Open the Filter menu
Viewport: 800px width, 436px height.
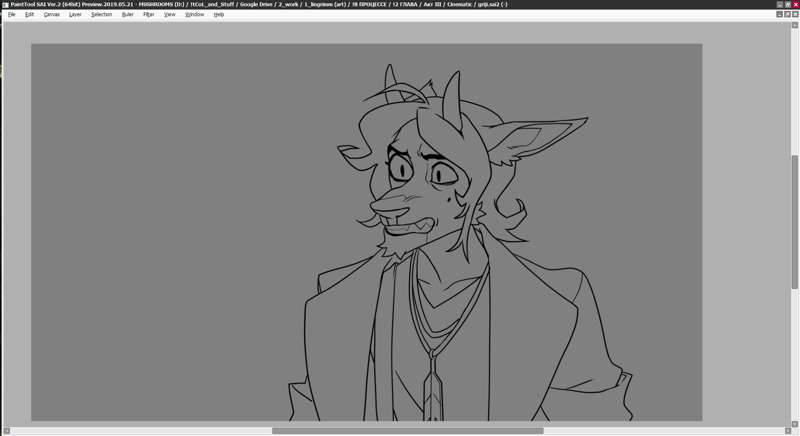(x=148, y=14)
